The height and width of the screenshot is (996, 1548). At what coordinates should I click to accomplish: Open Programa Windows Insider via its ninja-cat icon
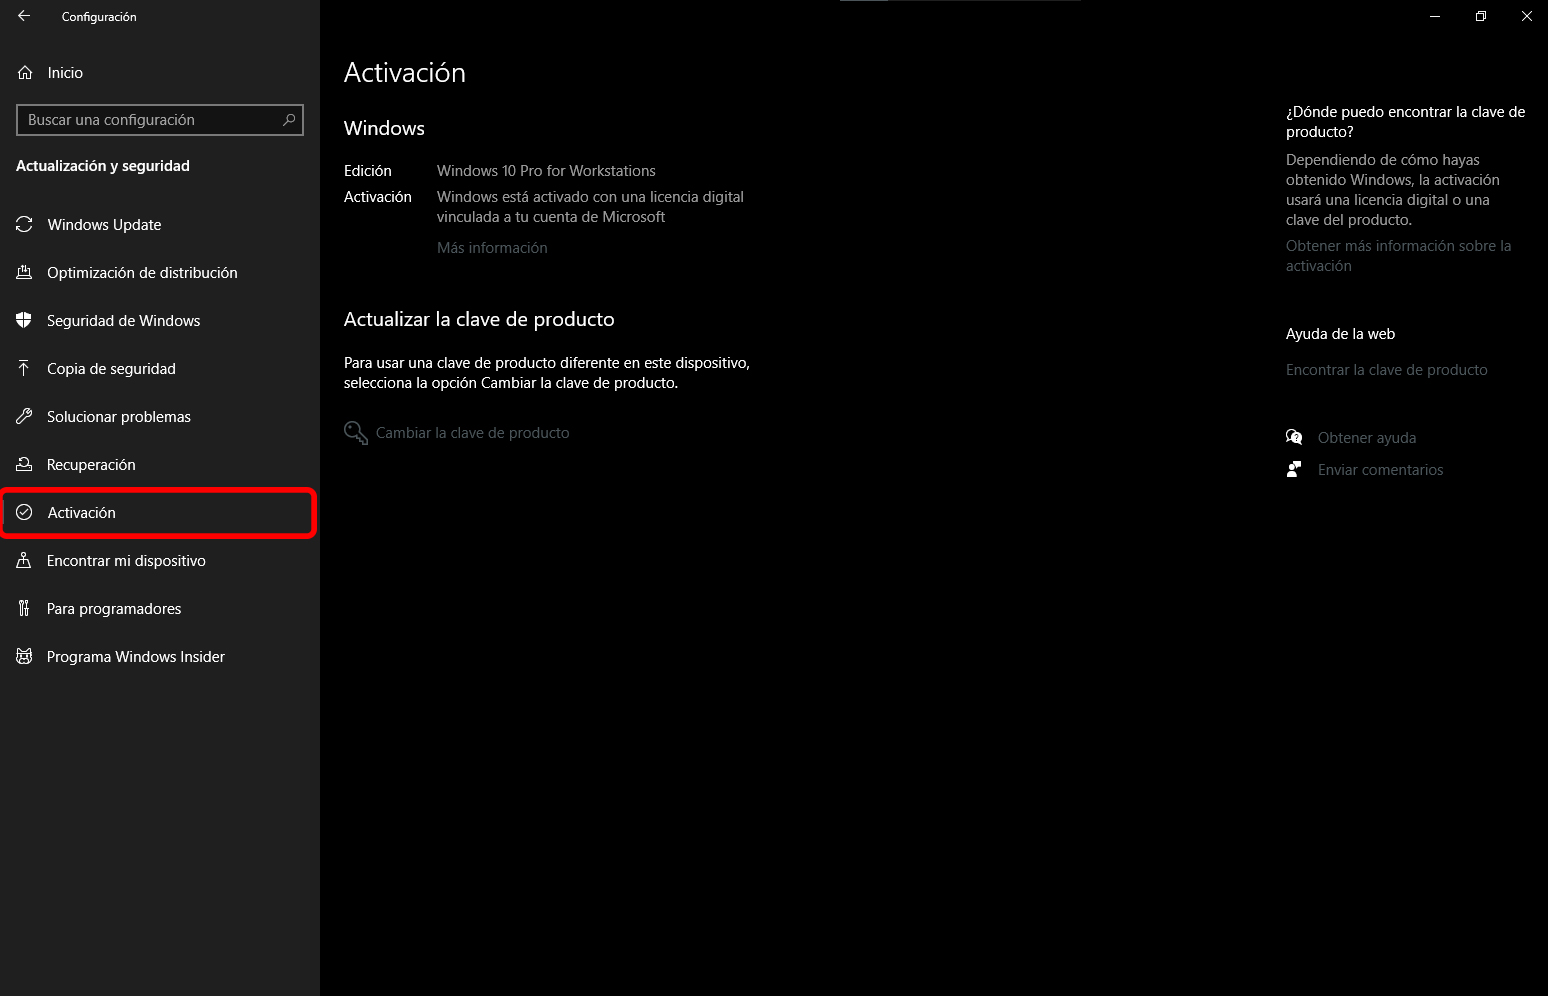click(x=24, y=656)
